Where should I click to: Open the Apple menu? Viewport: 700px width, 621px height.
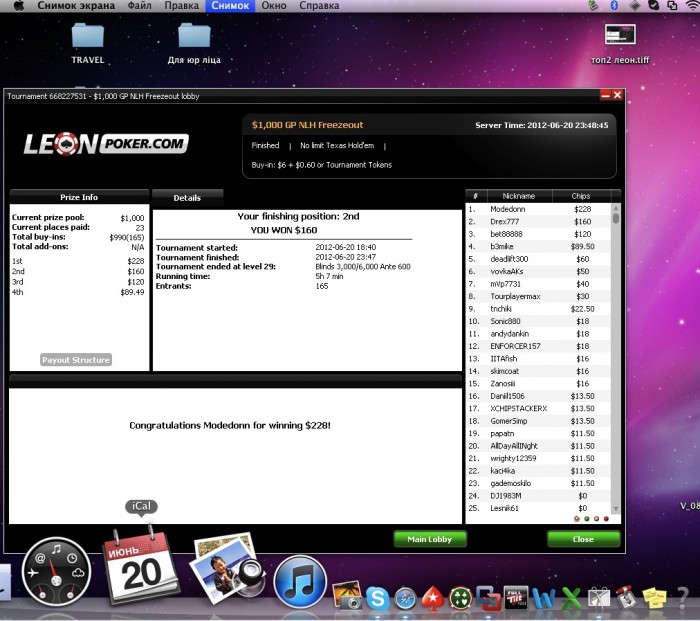[x=19, y=6]
